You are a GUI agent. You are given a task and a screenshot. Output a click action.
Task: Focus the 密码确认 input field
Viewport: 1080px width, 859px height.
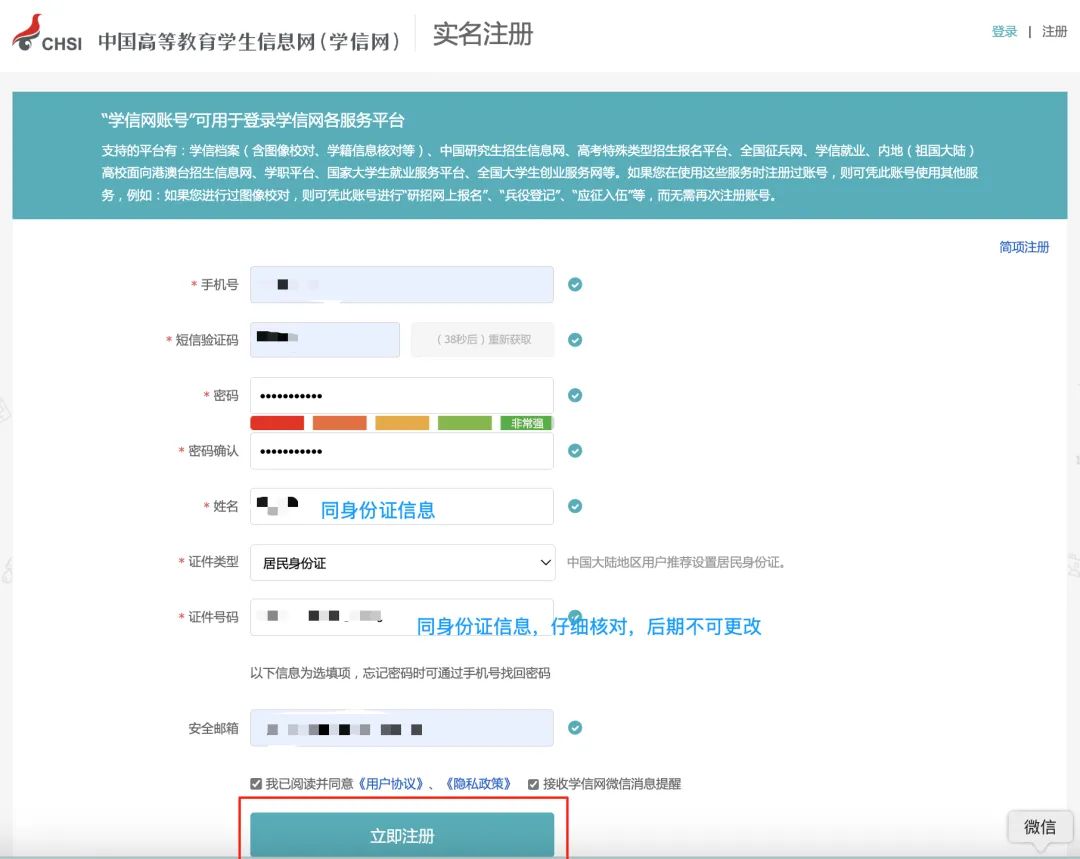click(x=402, y=451)
